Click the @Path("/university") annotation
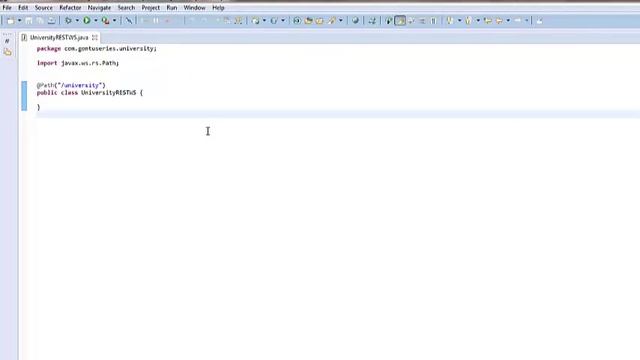This screenshot has width=640, height=360. [71, 85]
